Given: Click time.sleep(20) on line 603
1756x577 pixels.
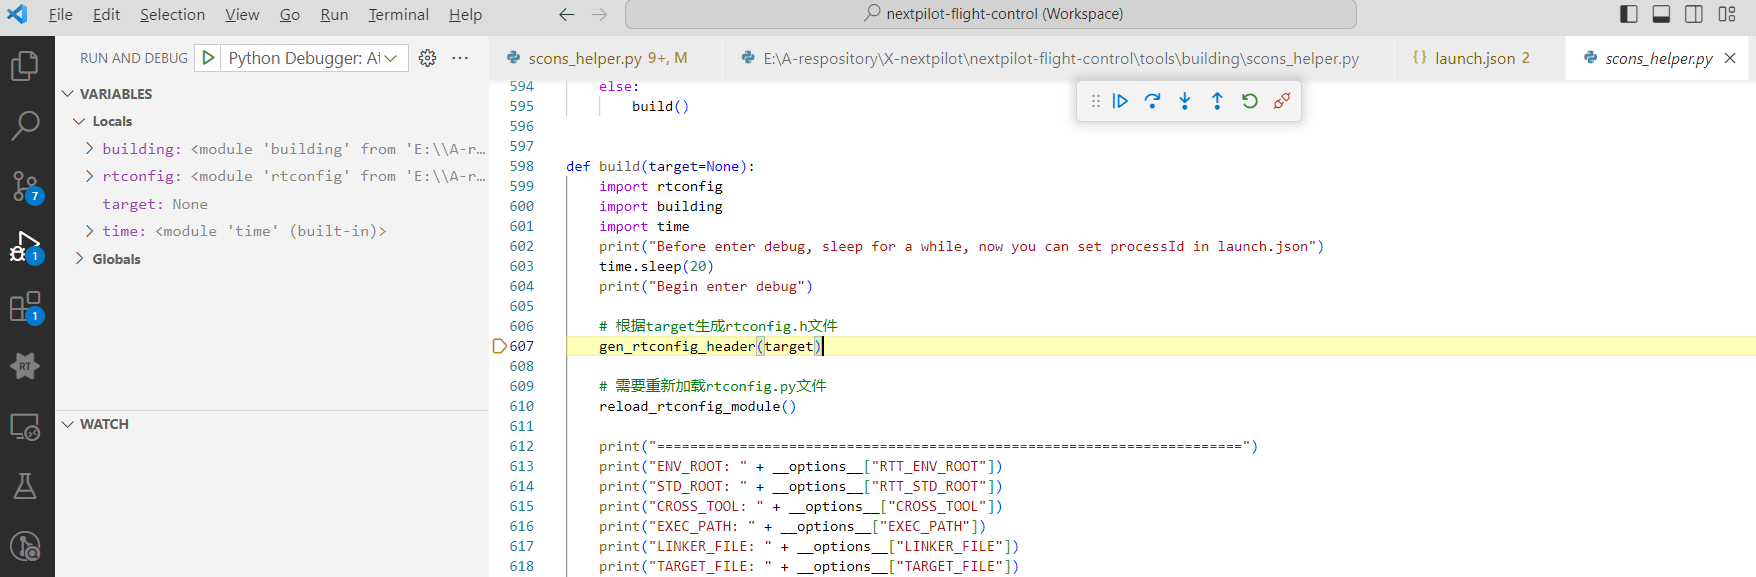Looking at the screenshot, I should point(656,266).
